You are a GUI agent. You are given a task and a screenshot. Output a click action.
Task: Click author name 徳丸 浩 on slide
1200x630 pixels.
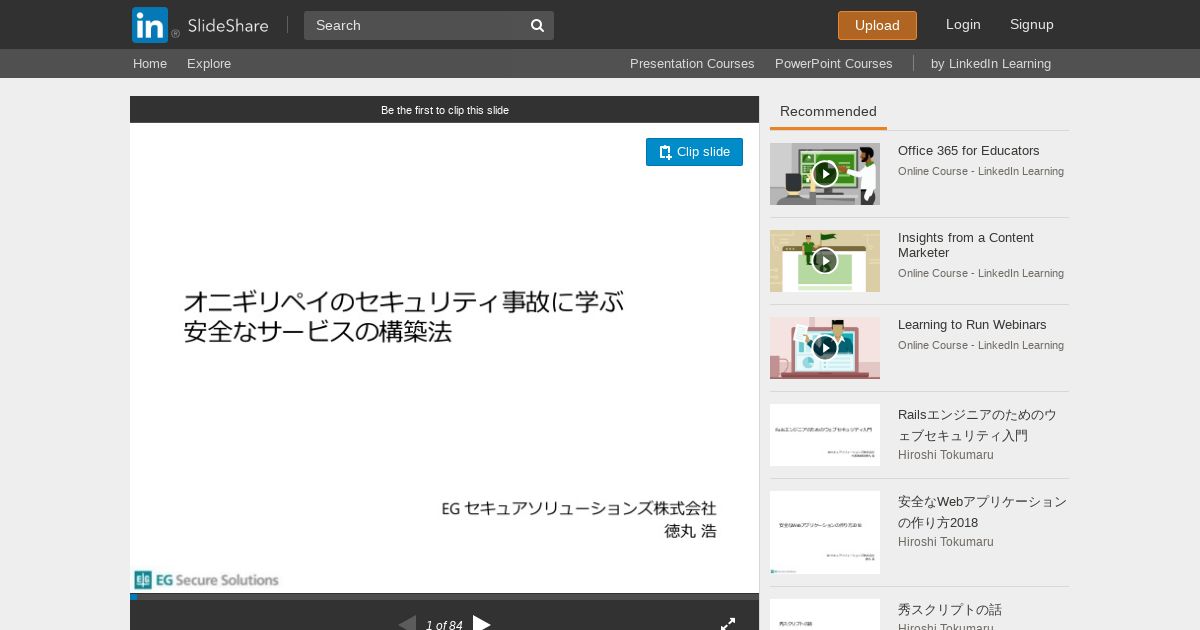tap(690, 531)
